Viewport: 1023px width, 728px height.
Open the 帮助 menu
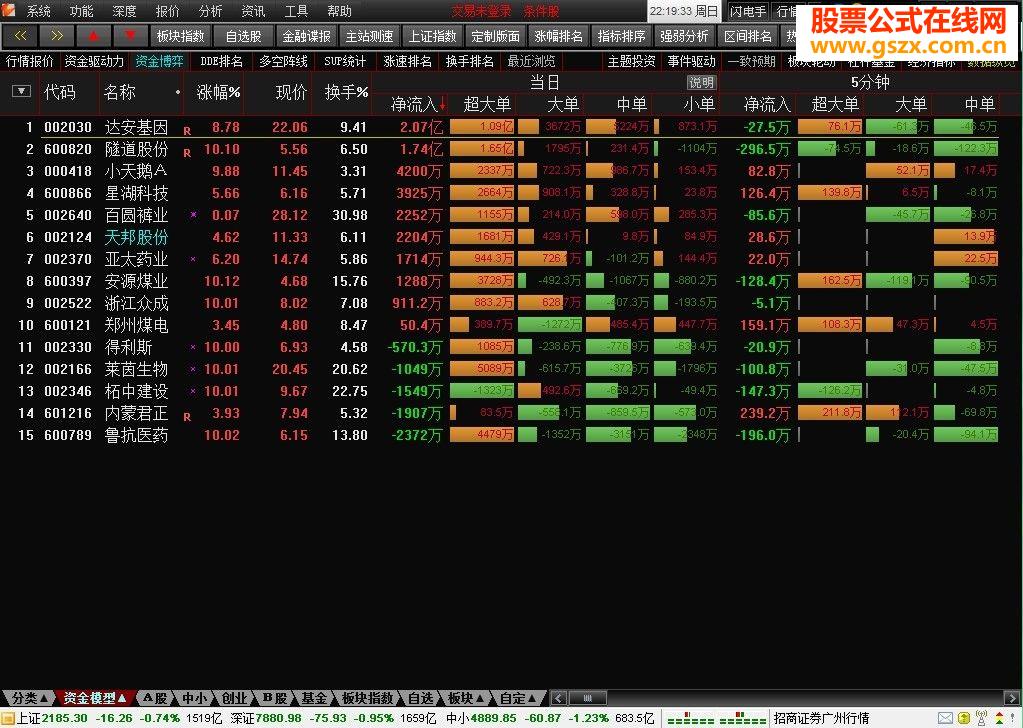pyautogui.click(x=339, y=11)
